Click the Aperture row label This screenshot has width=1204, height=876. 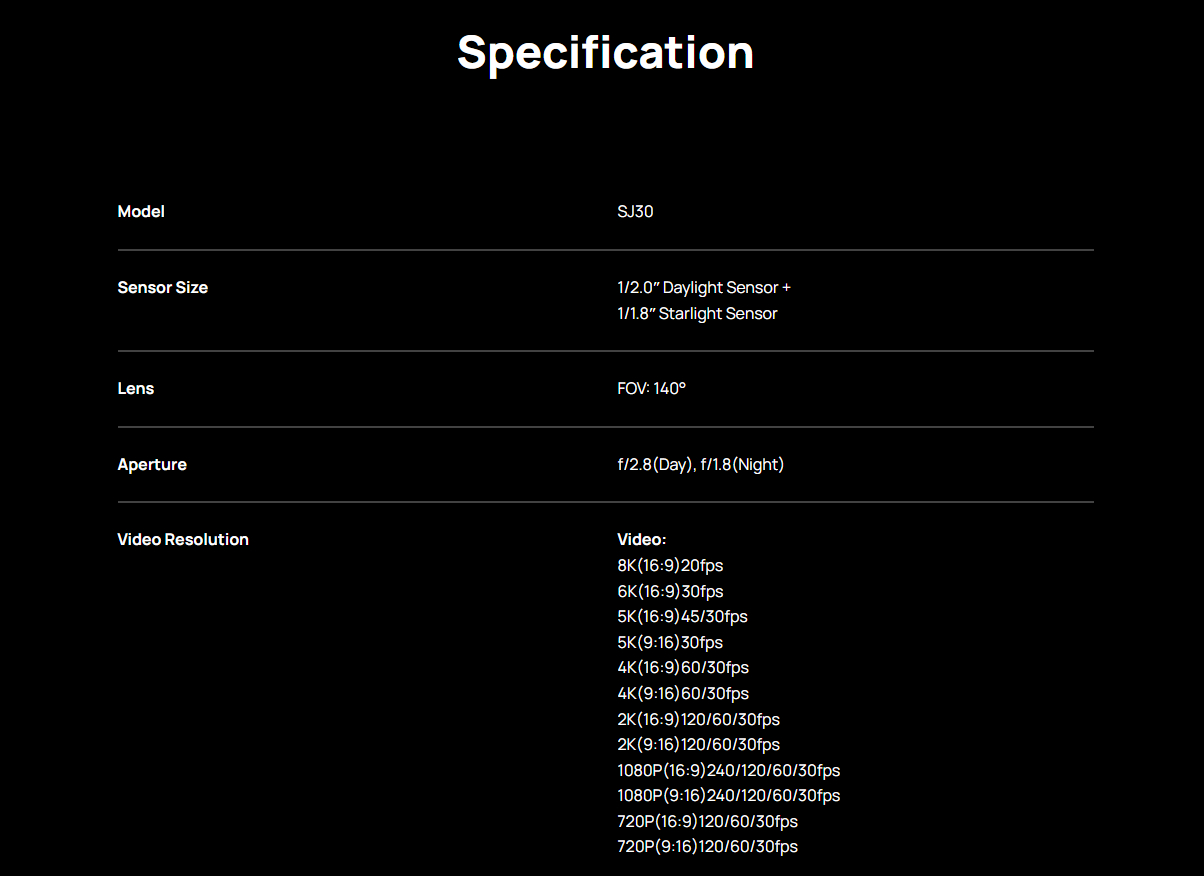(x=152, y=465)
